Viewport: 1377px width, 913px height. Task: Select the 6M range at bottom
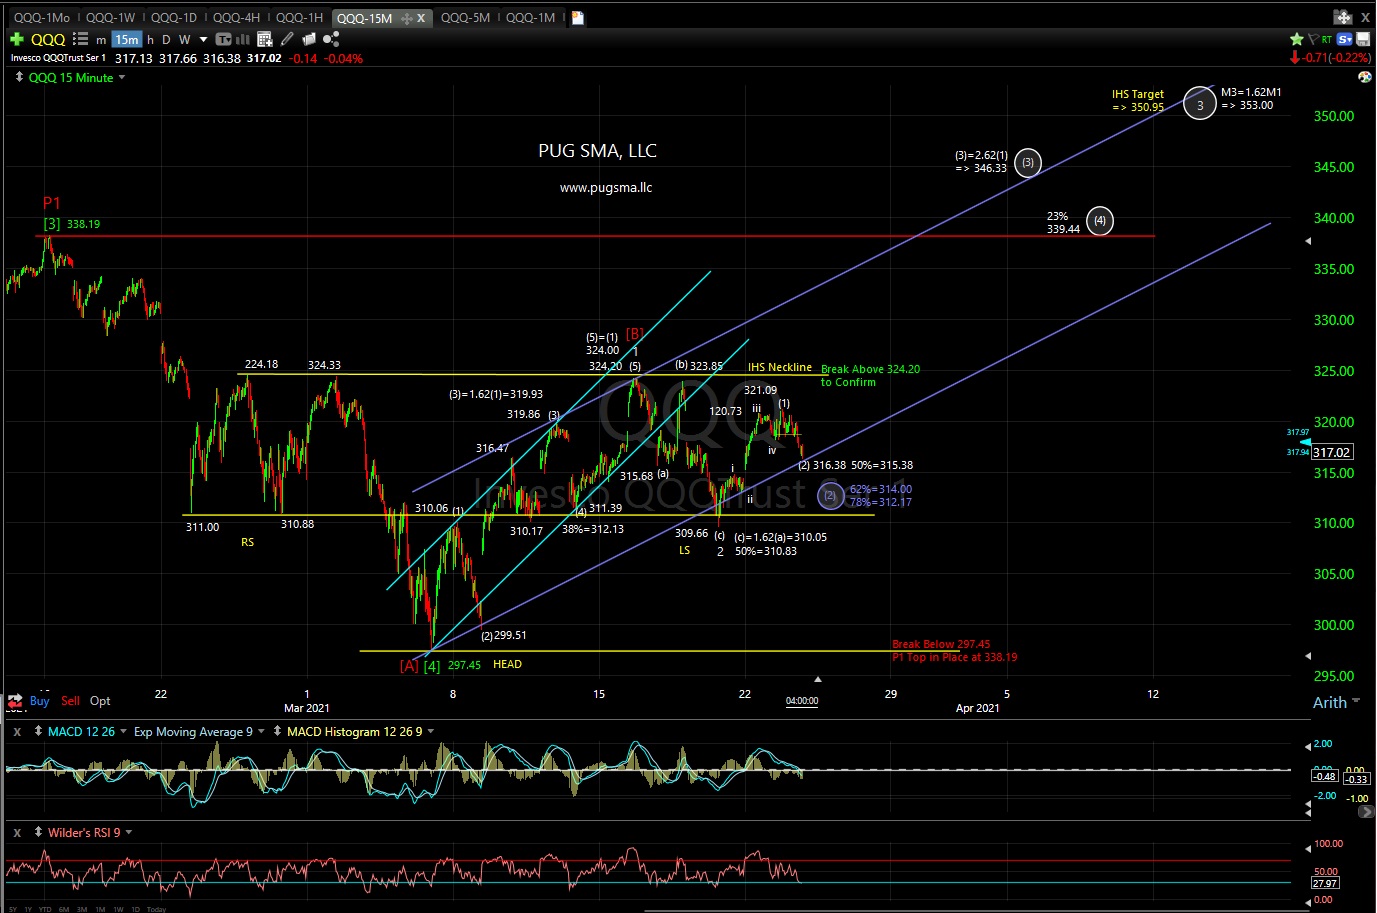[64, 909]
